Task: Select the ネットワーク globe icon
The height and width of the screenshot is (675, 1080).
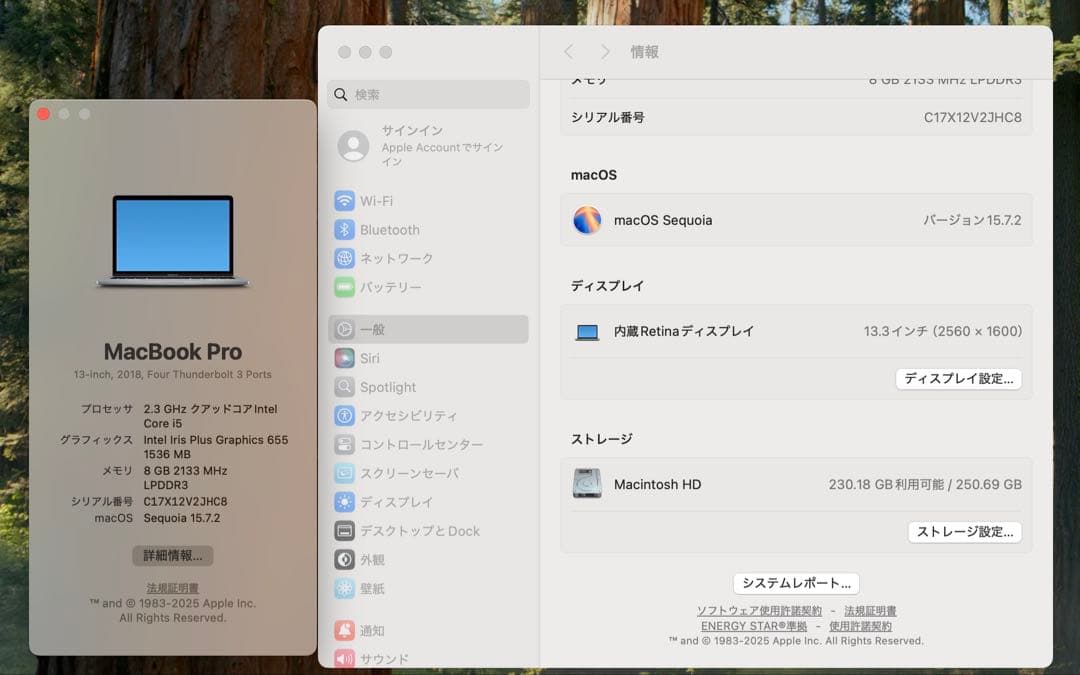Action: click(x=344, y=258)
